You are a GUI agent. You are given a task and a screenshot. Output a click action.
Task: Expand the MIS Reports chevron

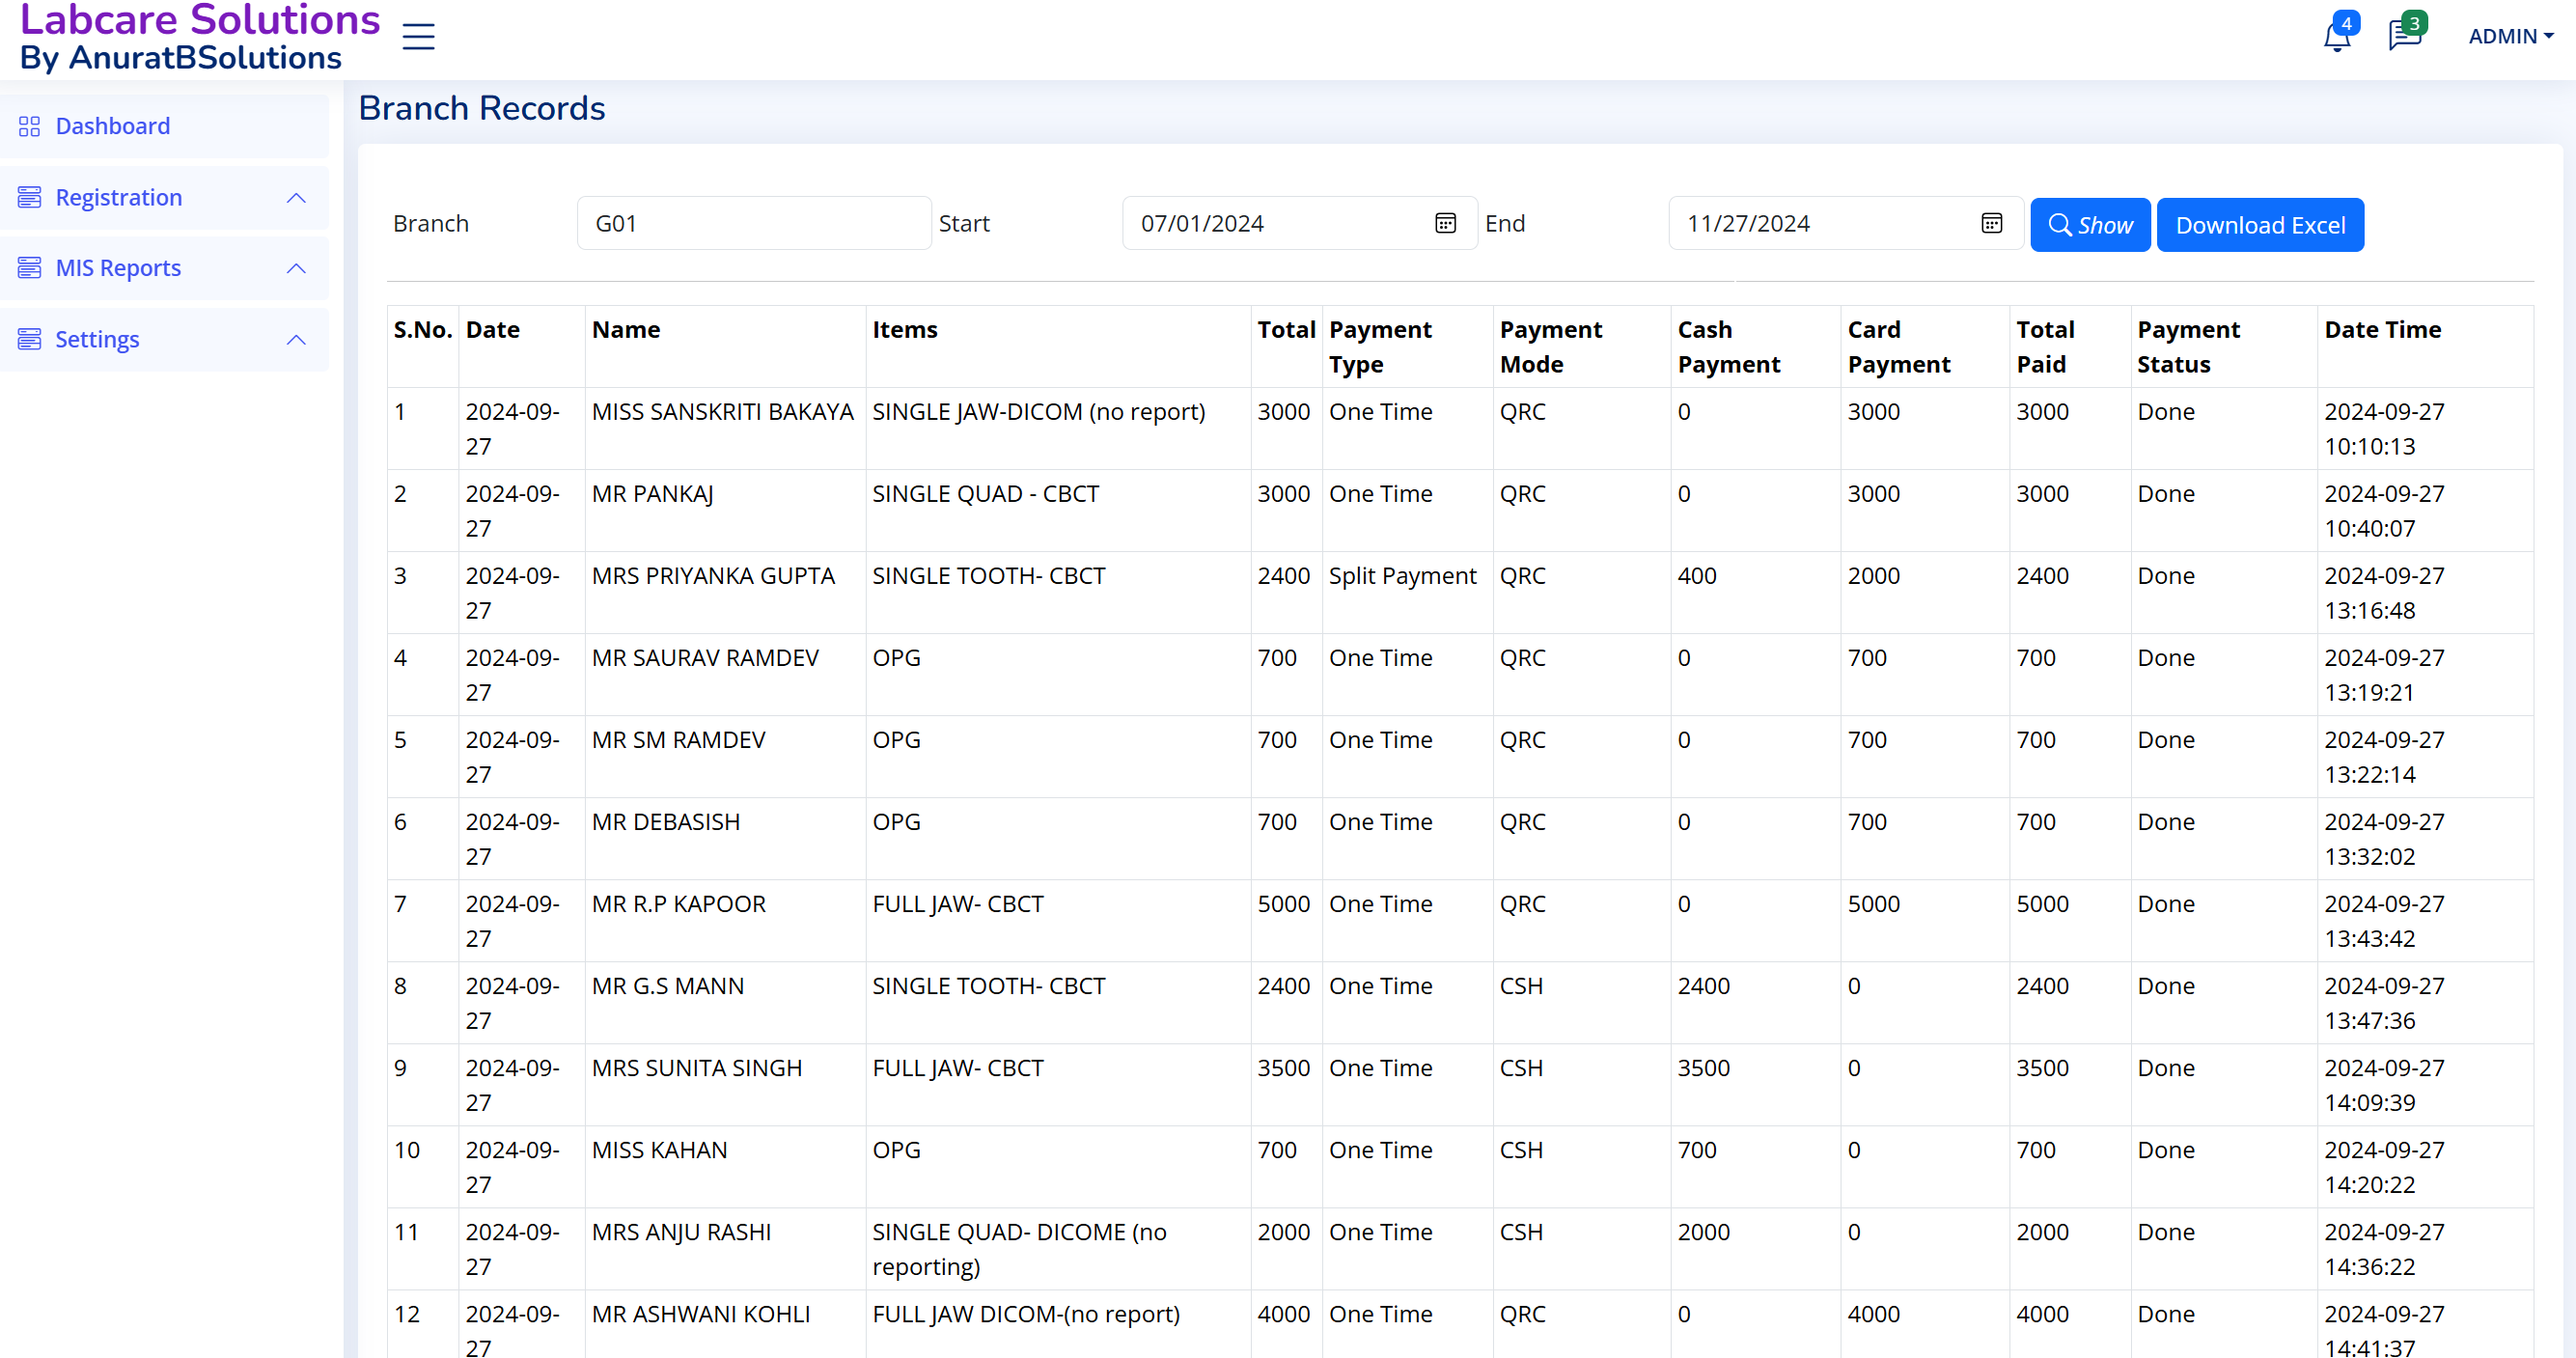pyautogui.click(x=296, y=268)
